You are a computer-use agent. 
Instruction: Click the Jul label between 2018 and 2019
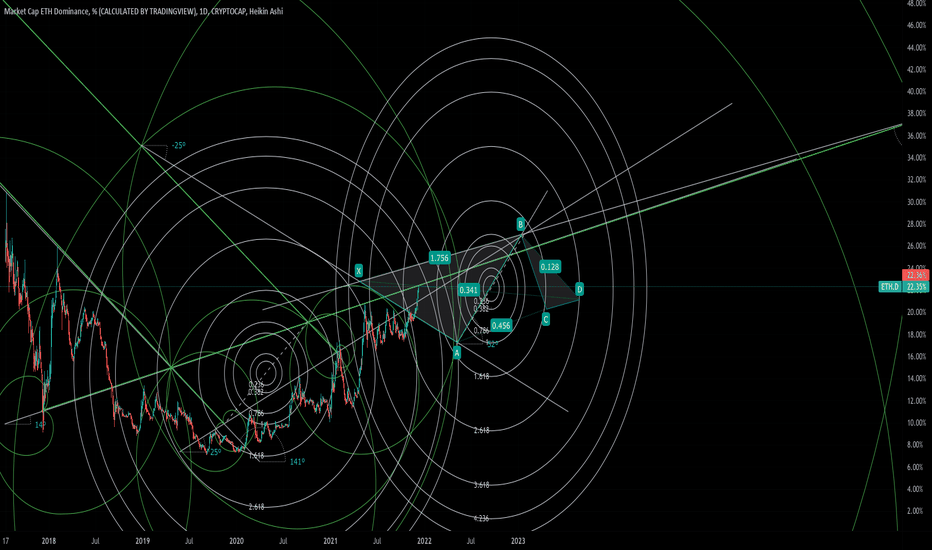point(95,541)
